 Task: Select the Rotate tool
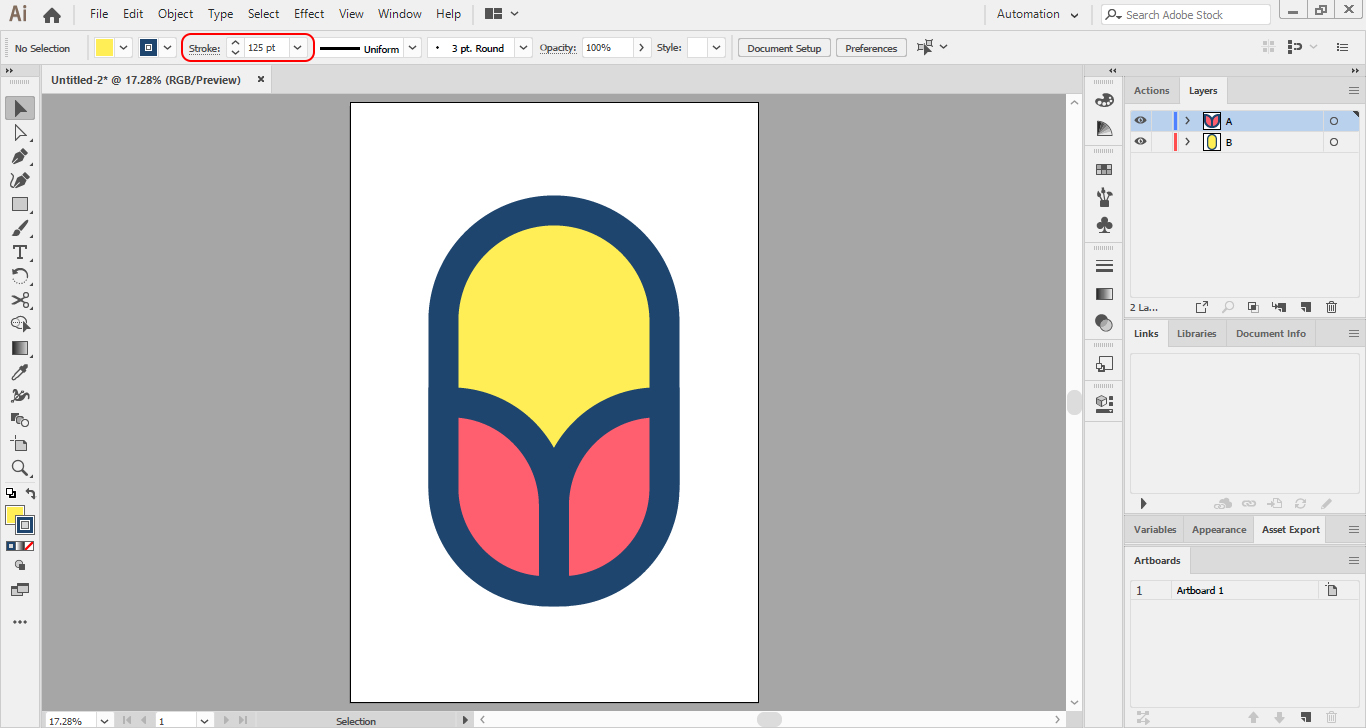pos(20,276)
